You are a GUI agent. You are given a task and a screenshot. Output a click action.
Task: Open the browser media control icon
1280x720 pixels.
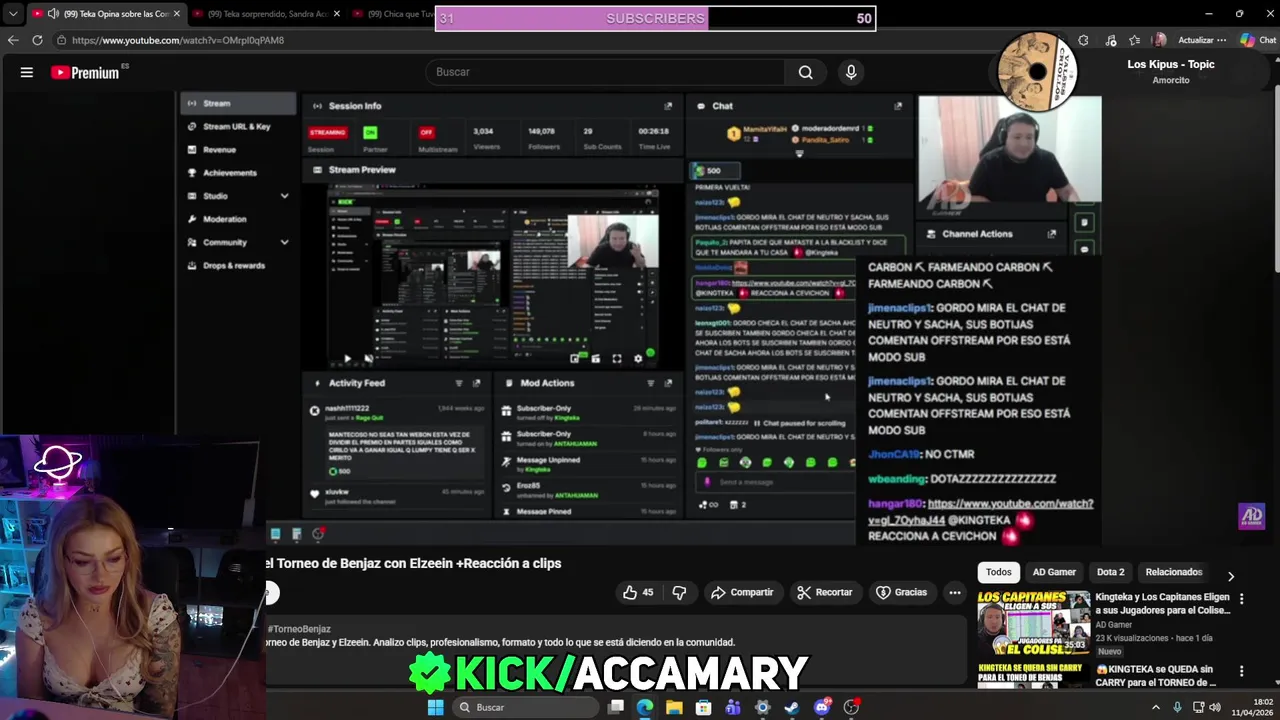tap(1110, 40)
